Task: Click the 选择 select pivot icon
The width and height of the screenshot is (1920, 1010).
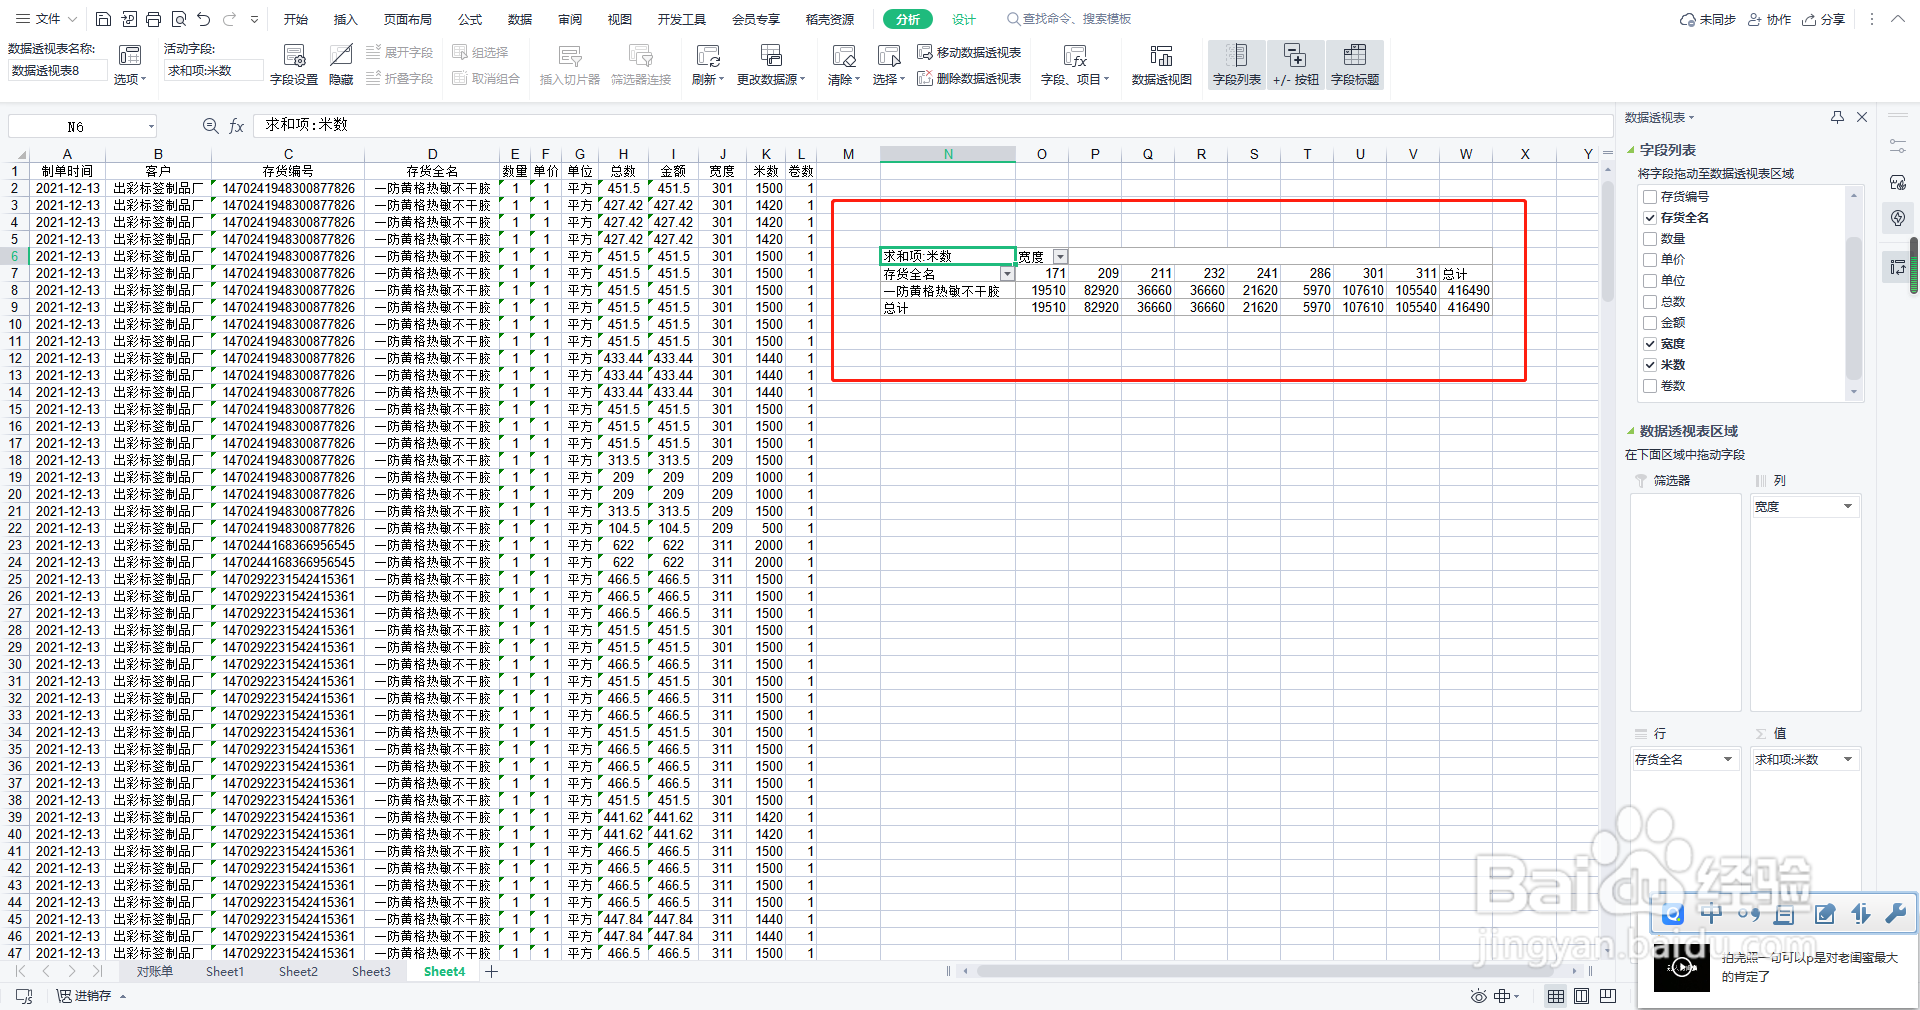Action: tap(889, 65)
